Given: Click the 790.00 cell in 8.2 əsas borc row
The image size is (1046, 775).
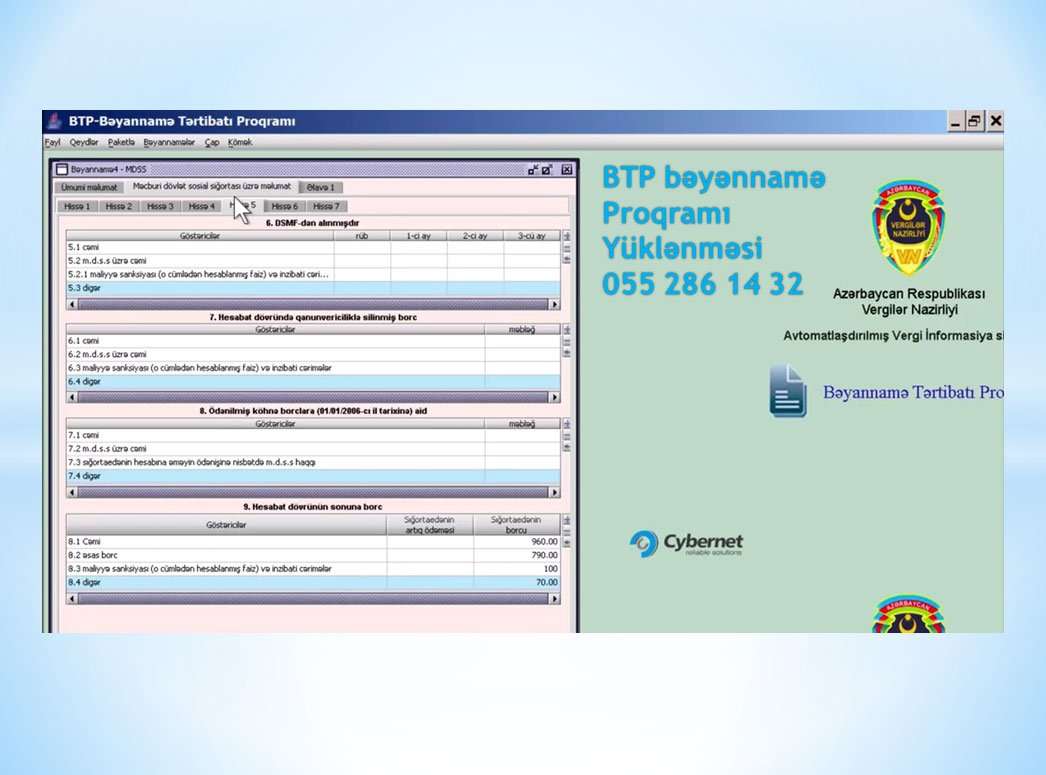Looking at the screenshot, I should point(517,555).
